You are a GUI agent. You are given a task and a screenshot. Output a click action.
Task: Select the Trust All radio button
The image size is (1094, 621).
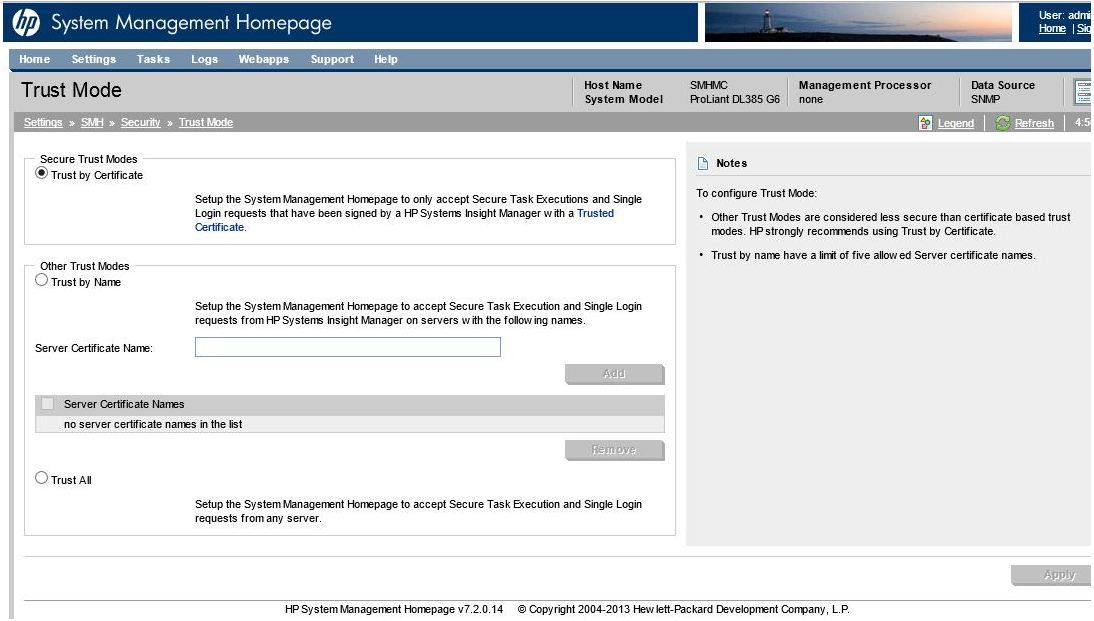pos(41,478)
